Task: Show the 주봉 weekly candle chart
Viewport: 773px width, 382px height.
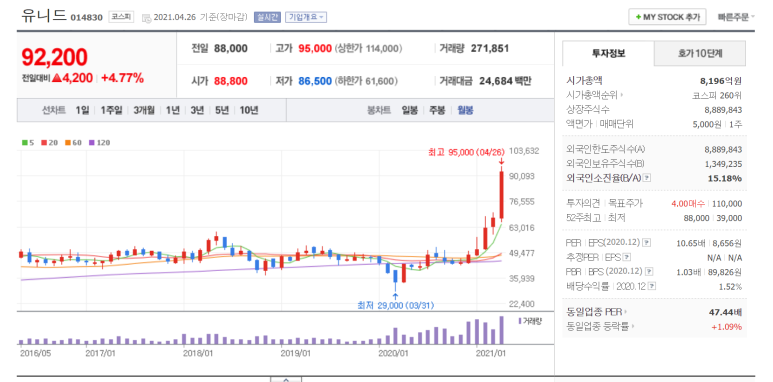Action: pyautogui.click(x=437, y=110)
